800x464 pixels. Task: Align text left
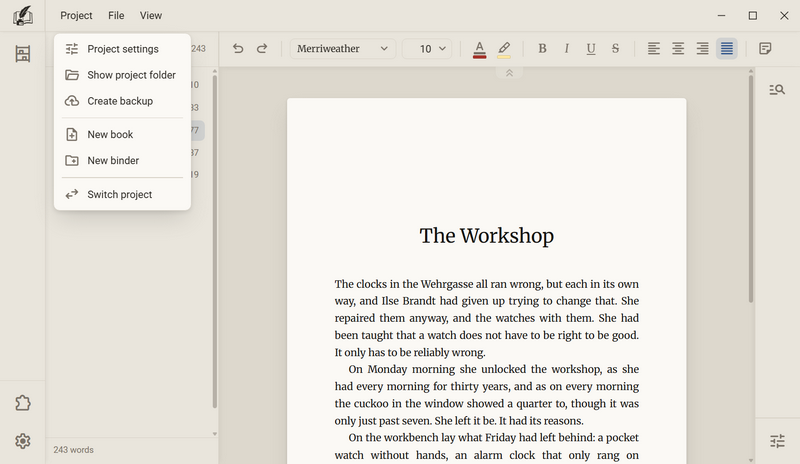(x=654, y=48)
